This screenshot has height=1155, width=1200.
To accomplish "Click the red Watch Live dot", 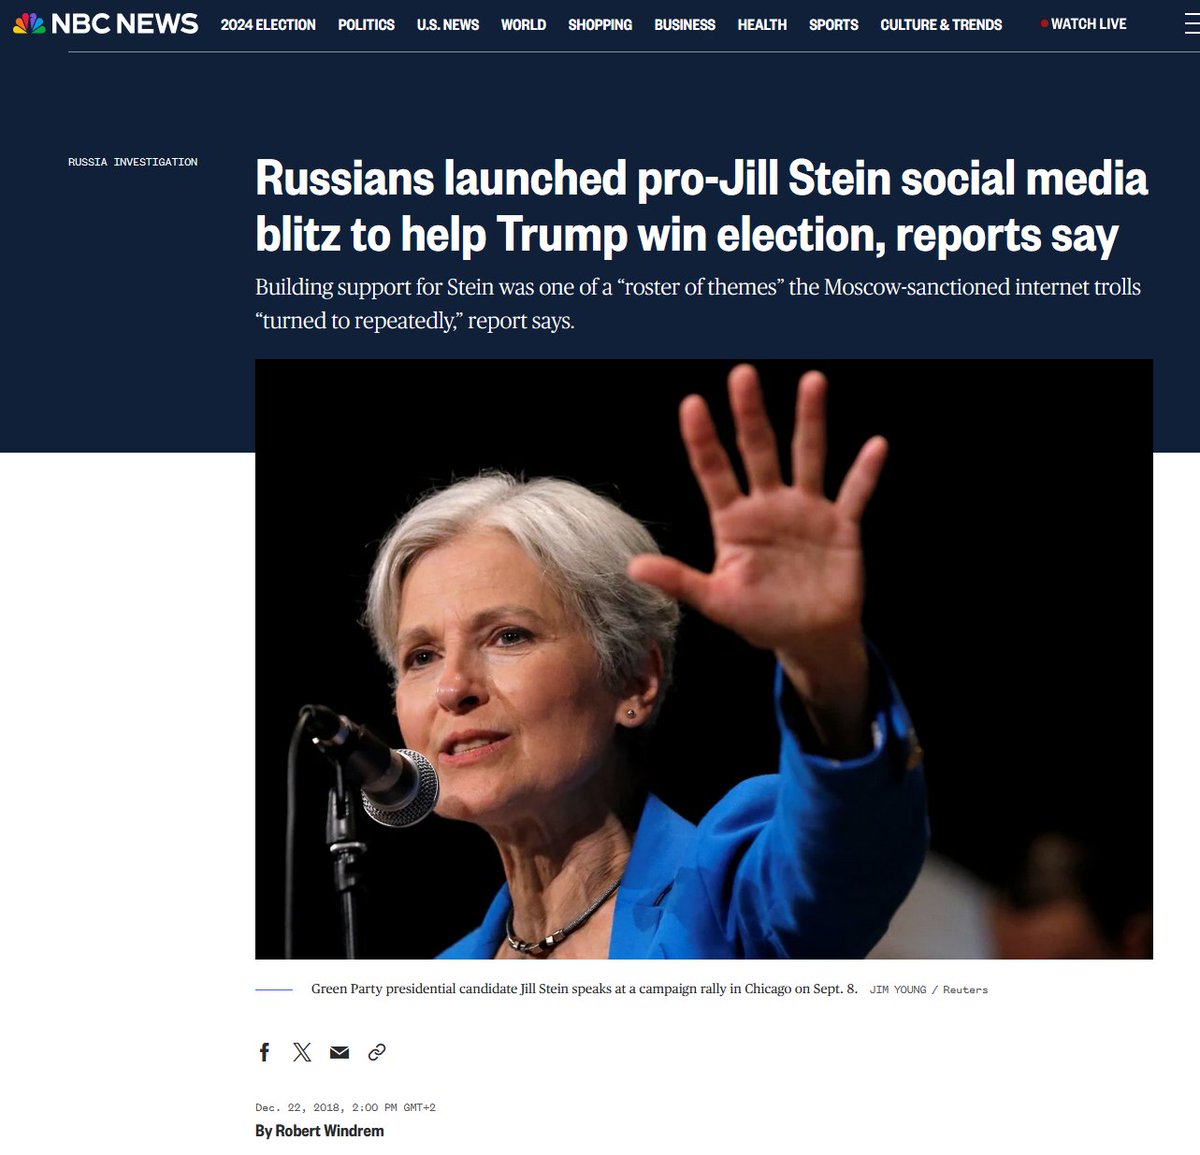I will [1044, 23].
